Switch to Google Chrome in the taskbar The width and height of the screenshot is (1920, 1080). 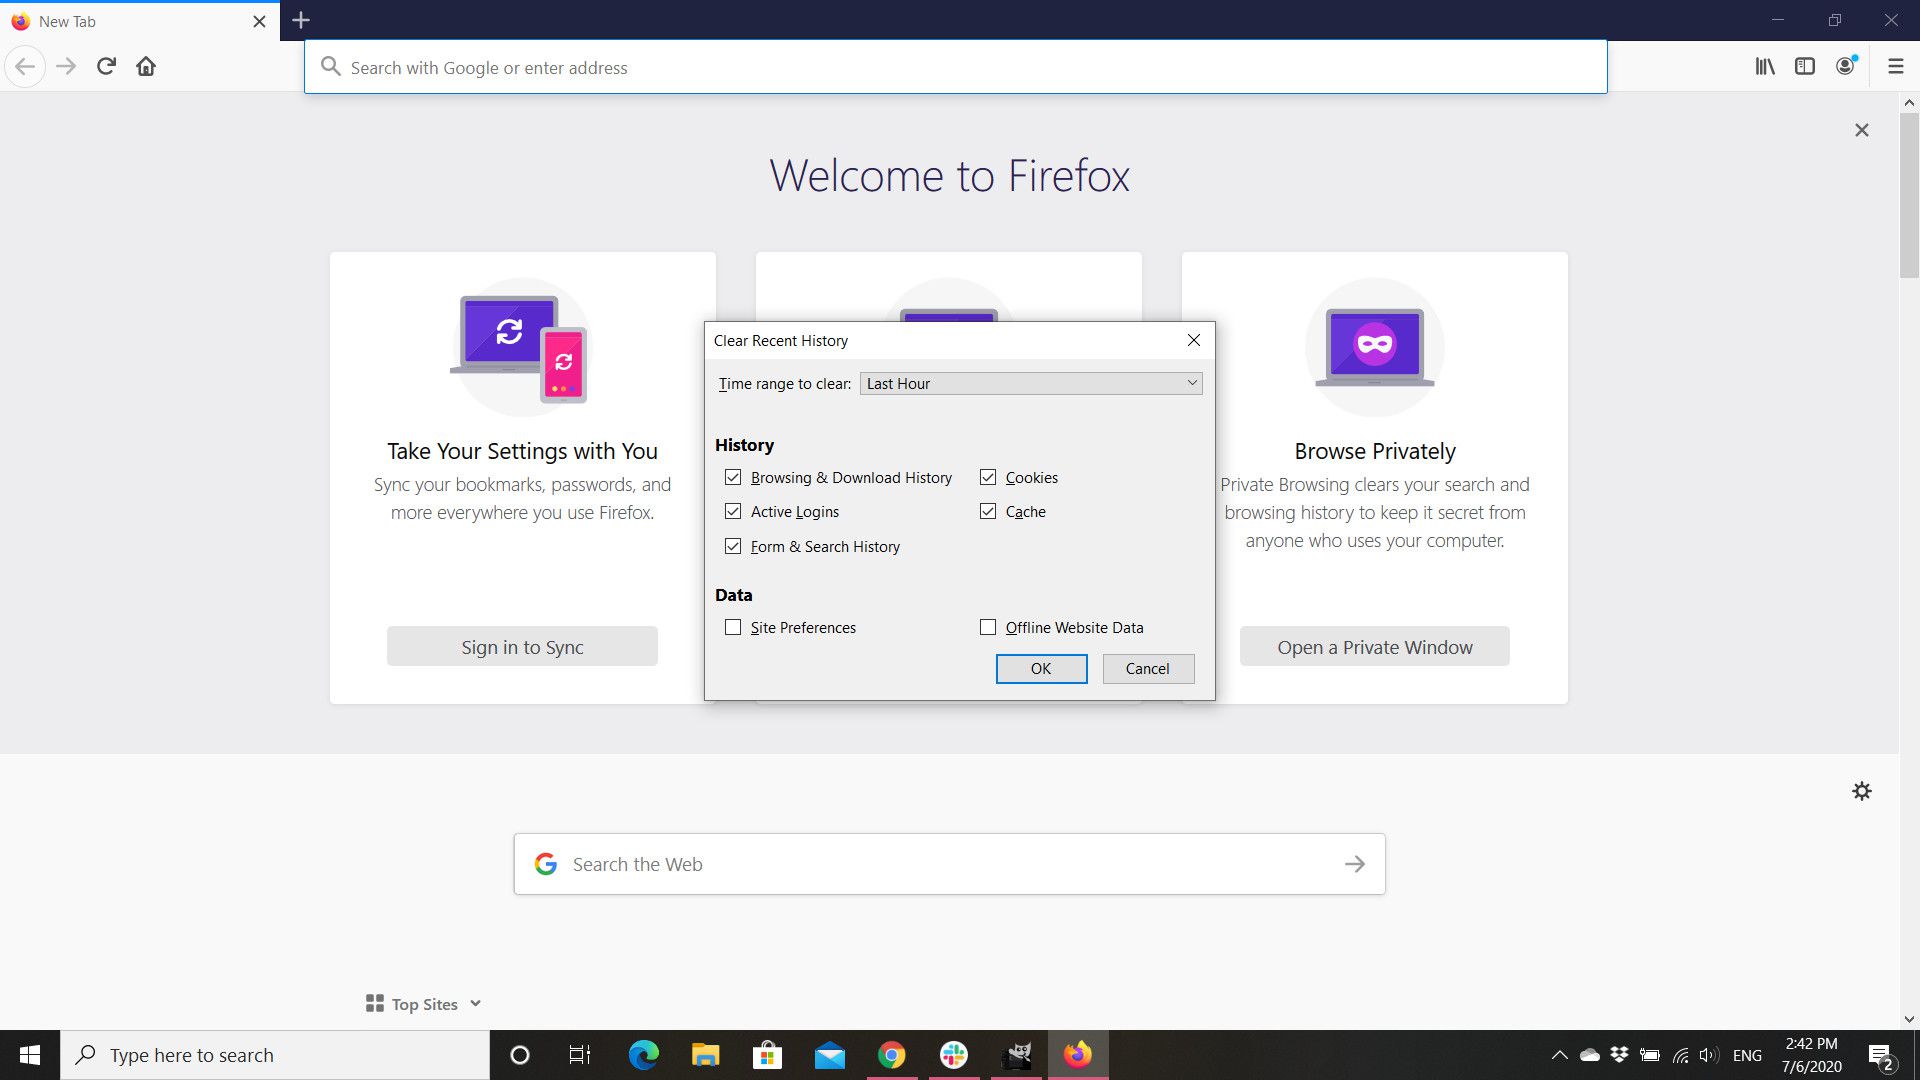coord(891,1055)
